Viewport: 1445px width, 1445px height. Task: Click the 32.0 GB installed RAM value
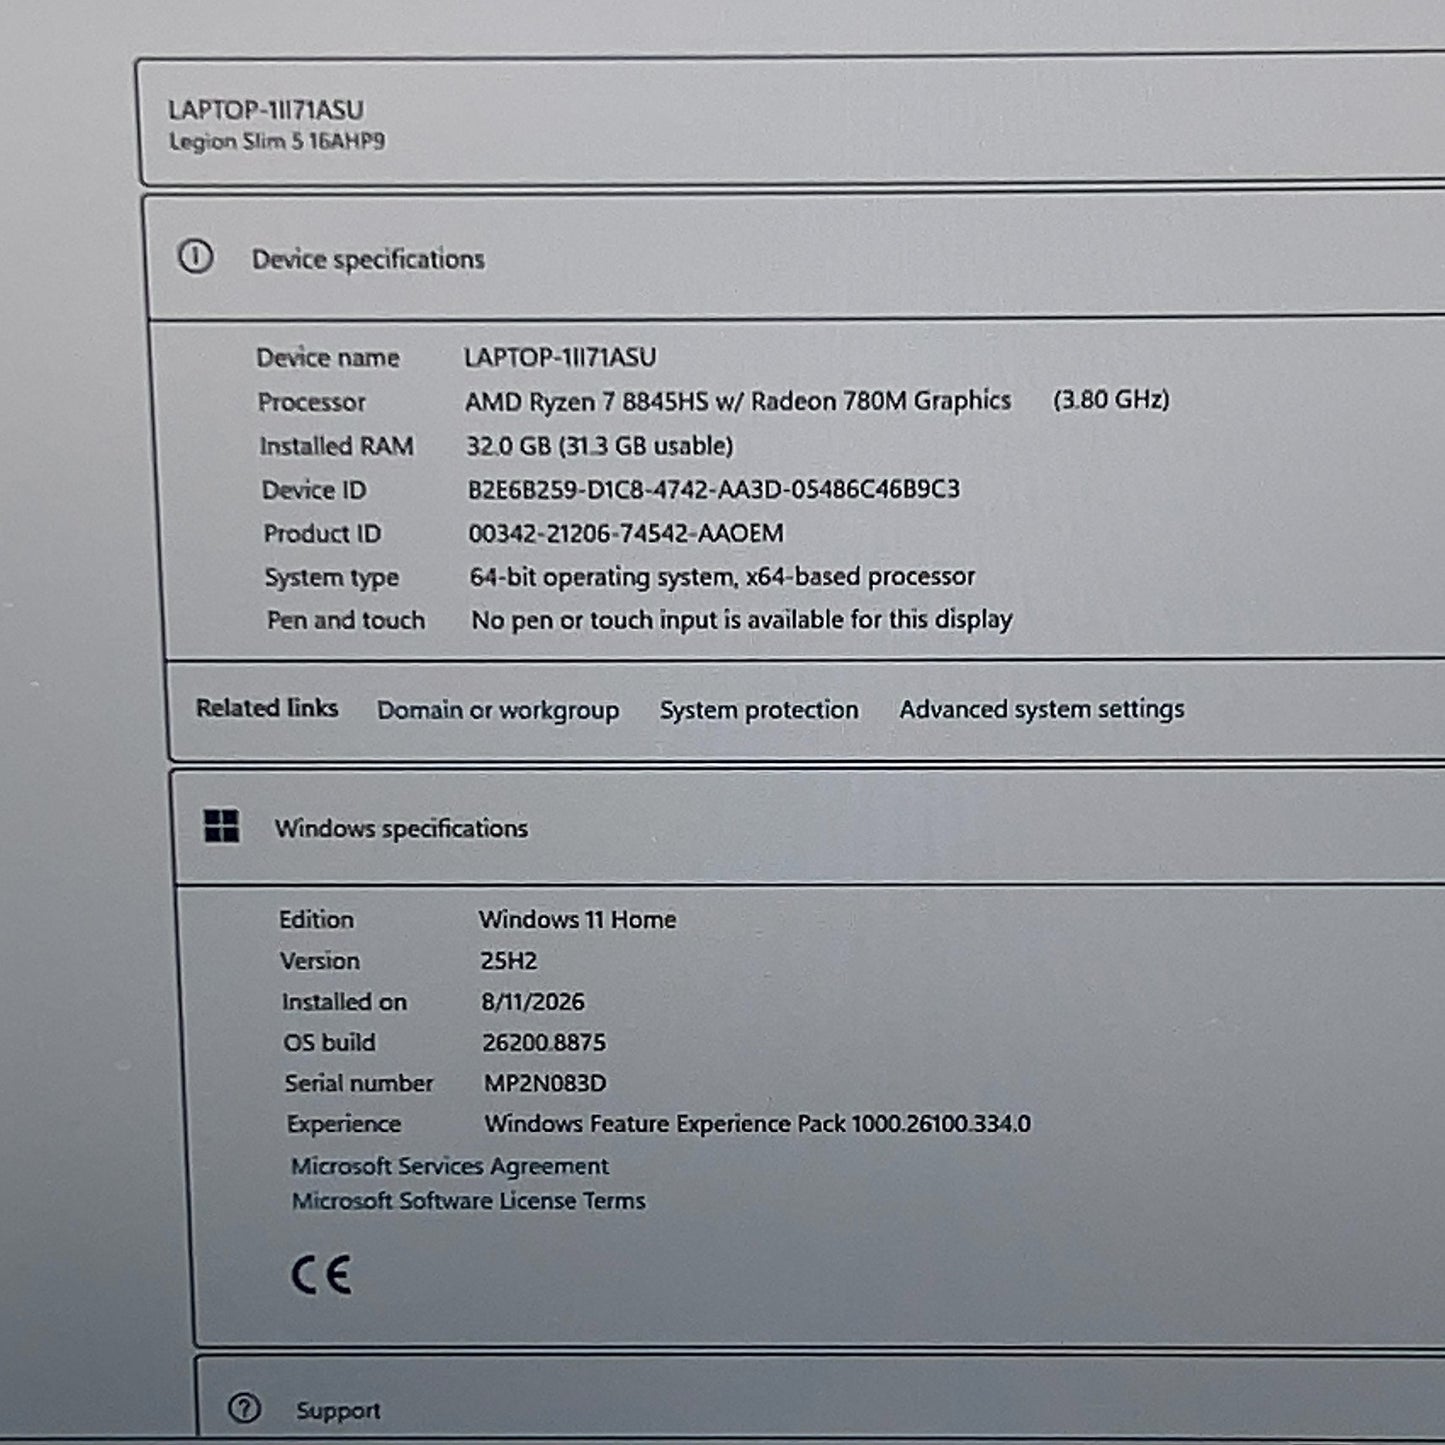[600, 445]
